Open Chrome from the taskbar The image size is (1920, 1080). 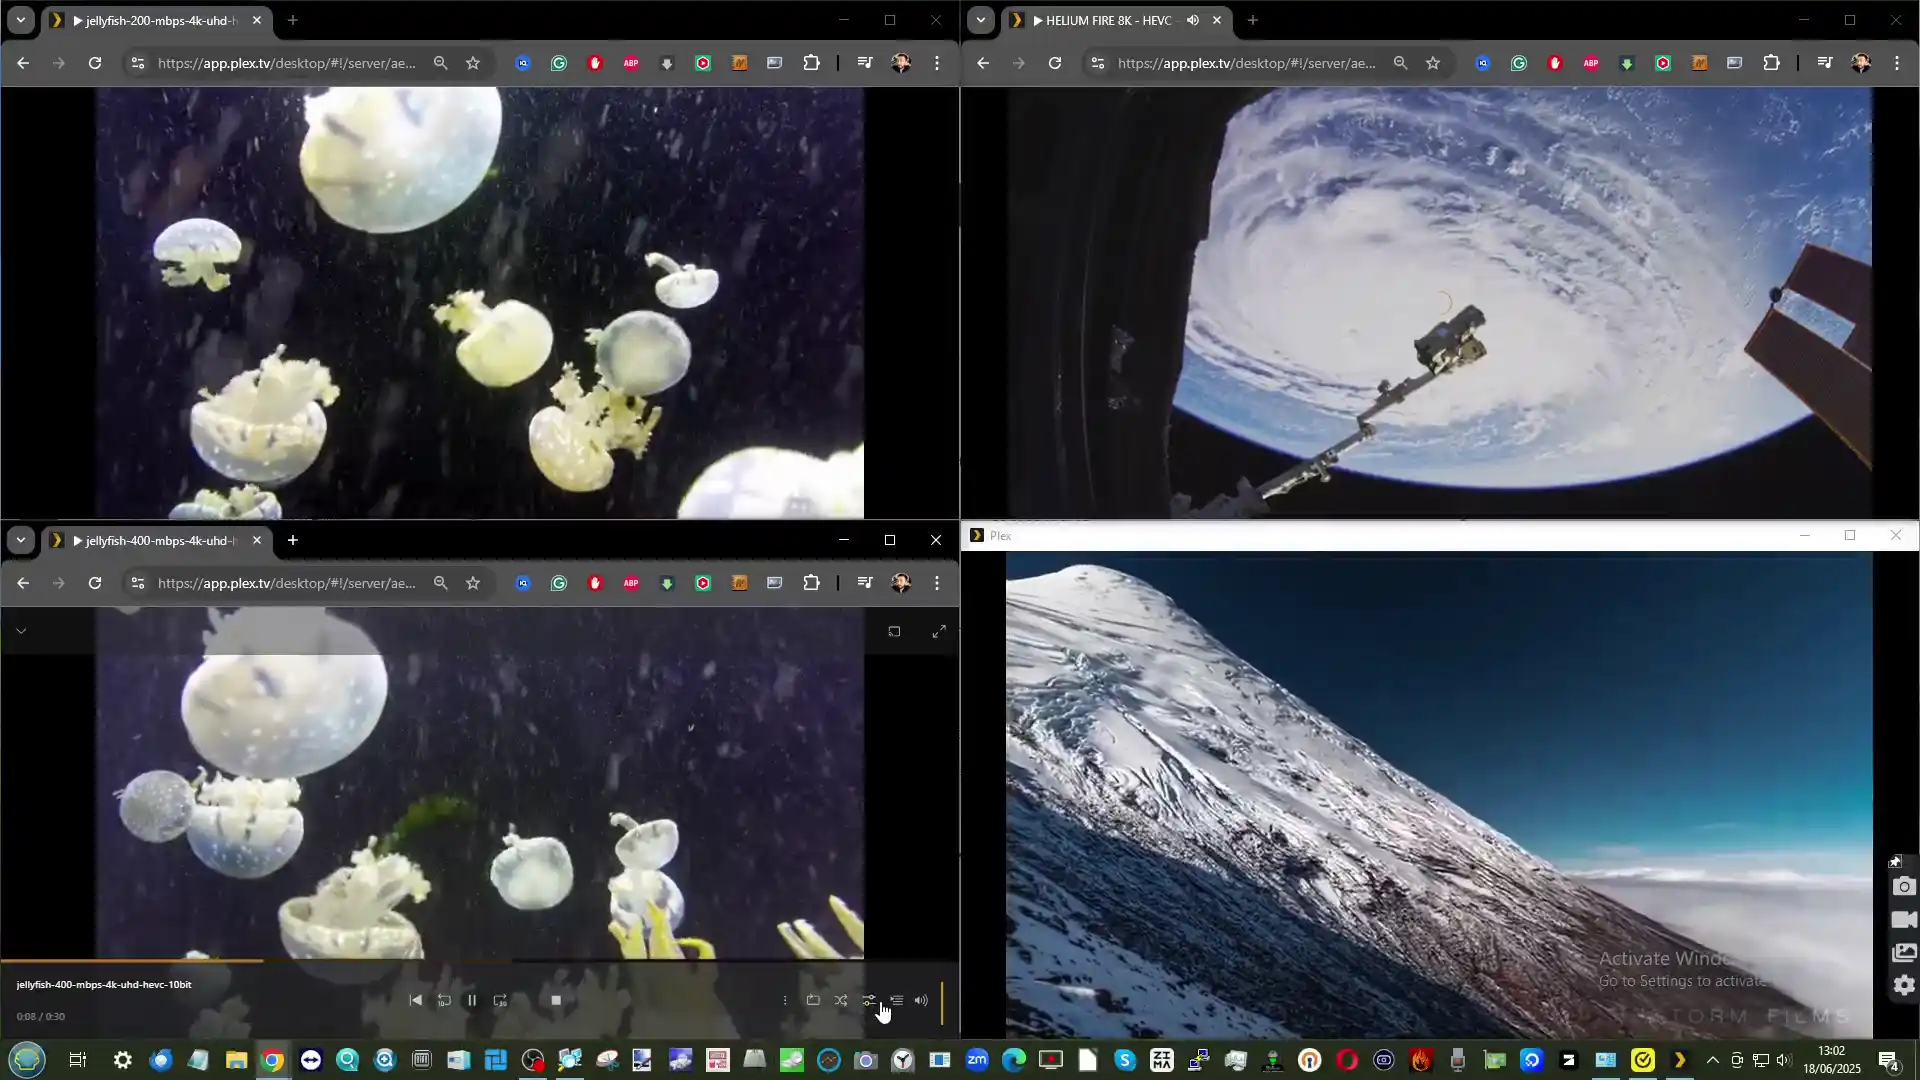[x=273, y=1060]
